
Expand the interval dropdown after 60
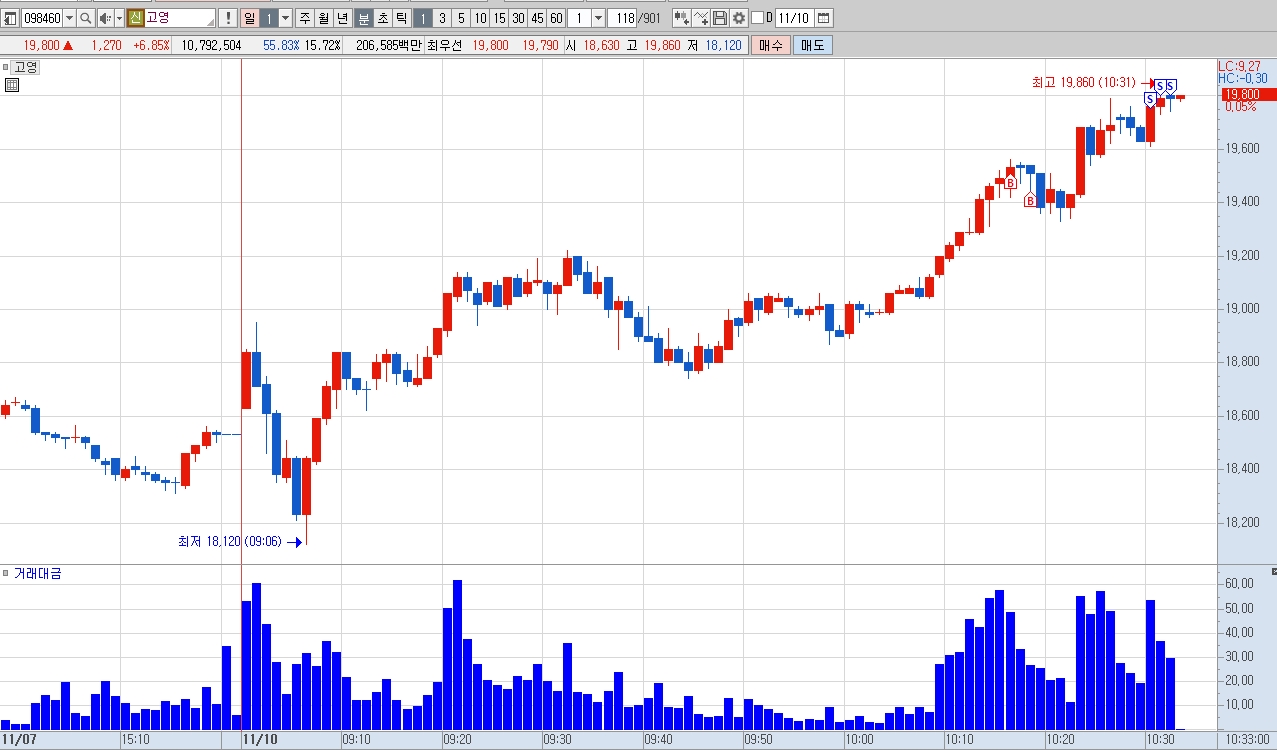(x=597, y=18)
